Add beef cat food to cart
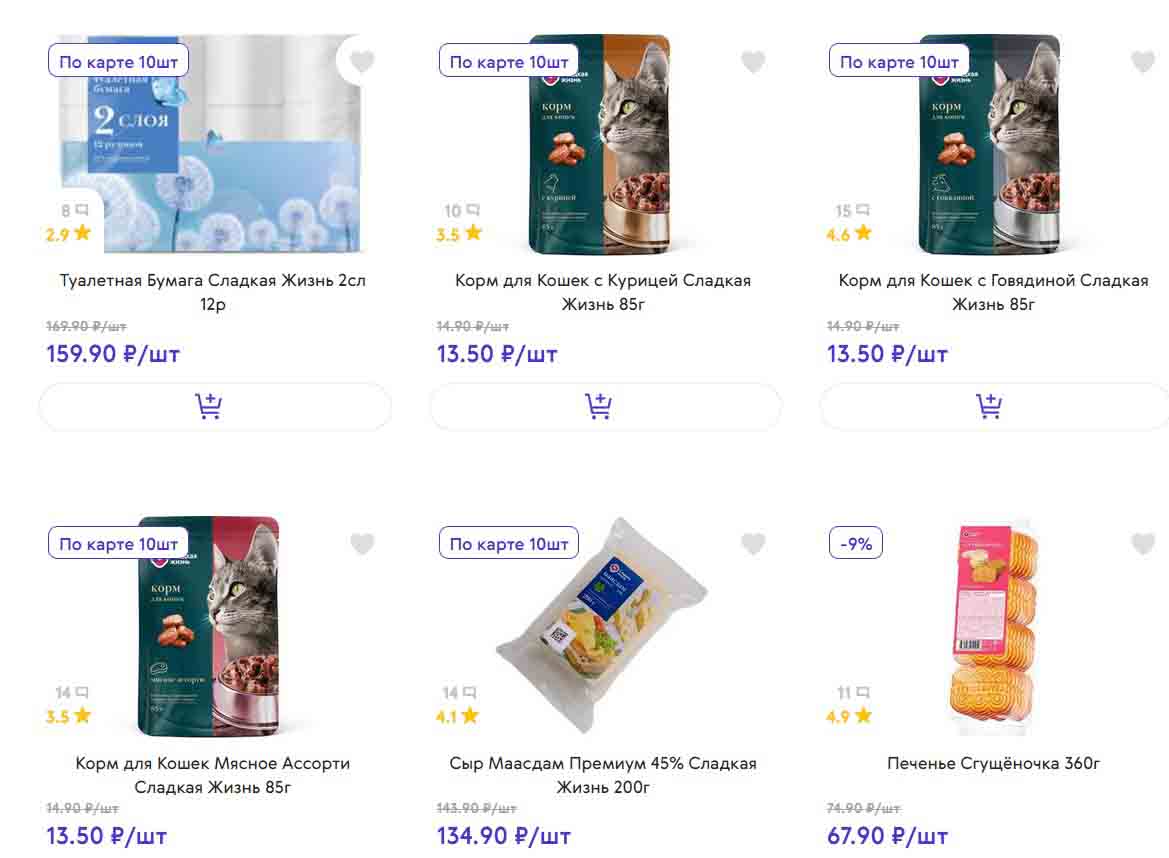This screenshot has width=1169, height=858. tap(989, 407)
